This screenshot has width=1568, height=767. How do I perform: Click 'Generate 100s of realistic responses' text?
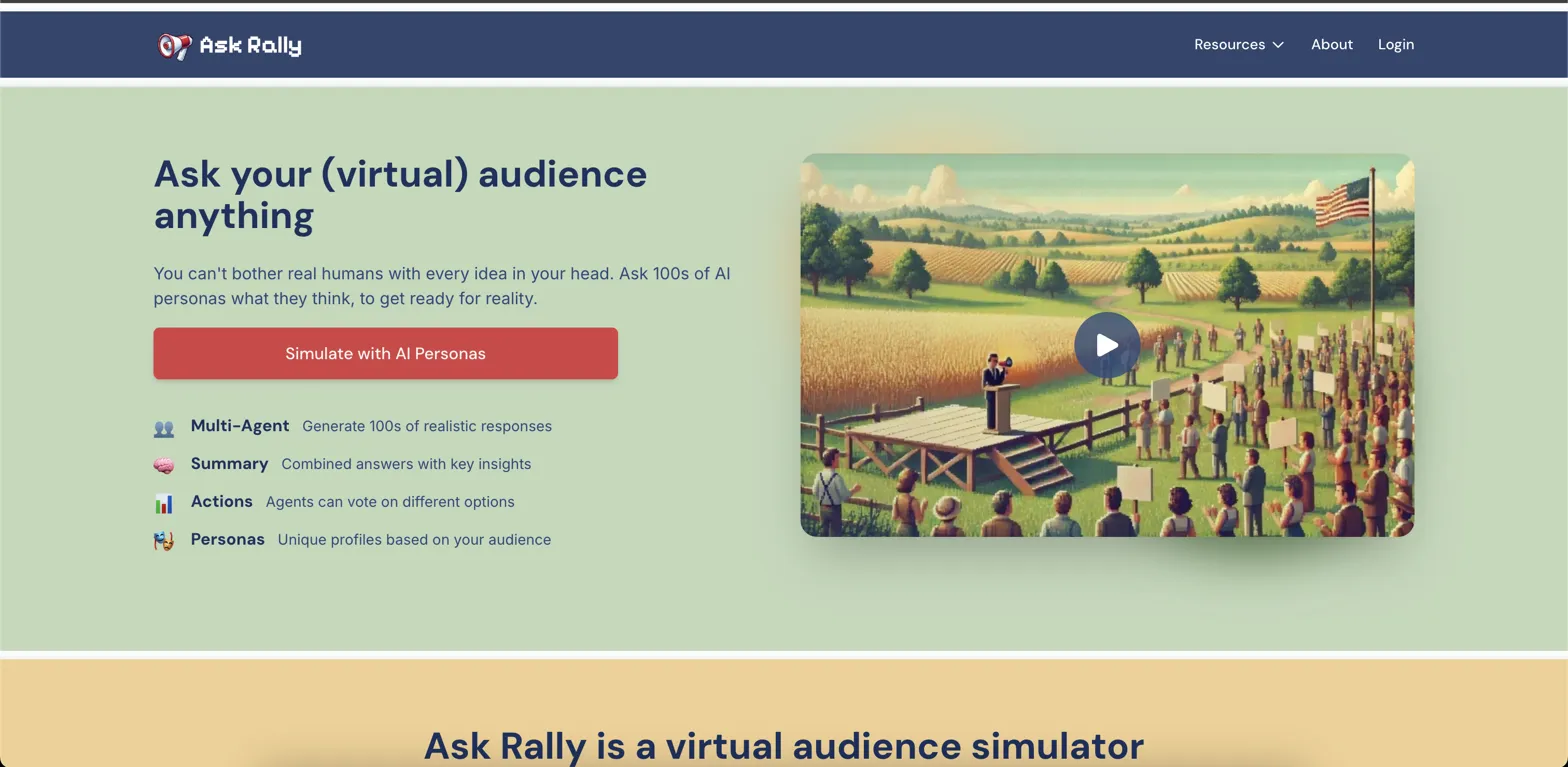427,426
